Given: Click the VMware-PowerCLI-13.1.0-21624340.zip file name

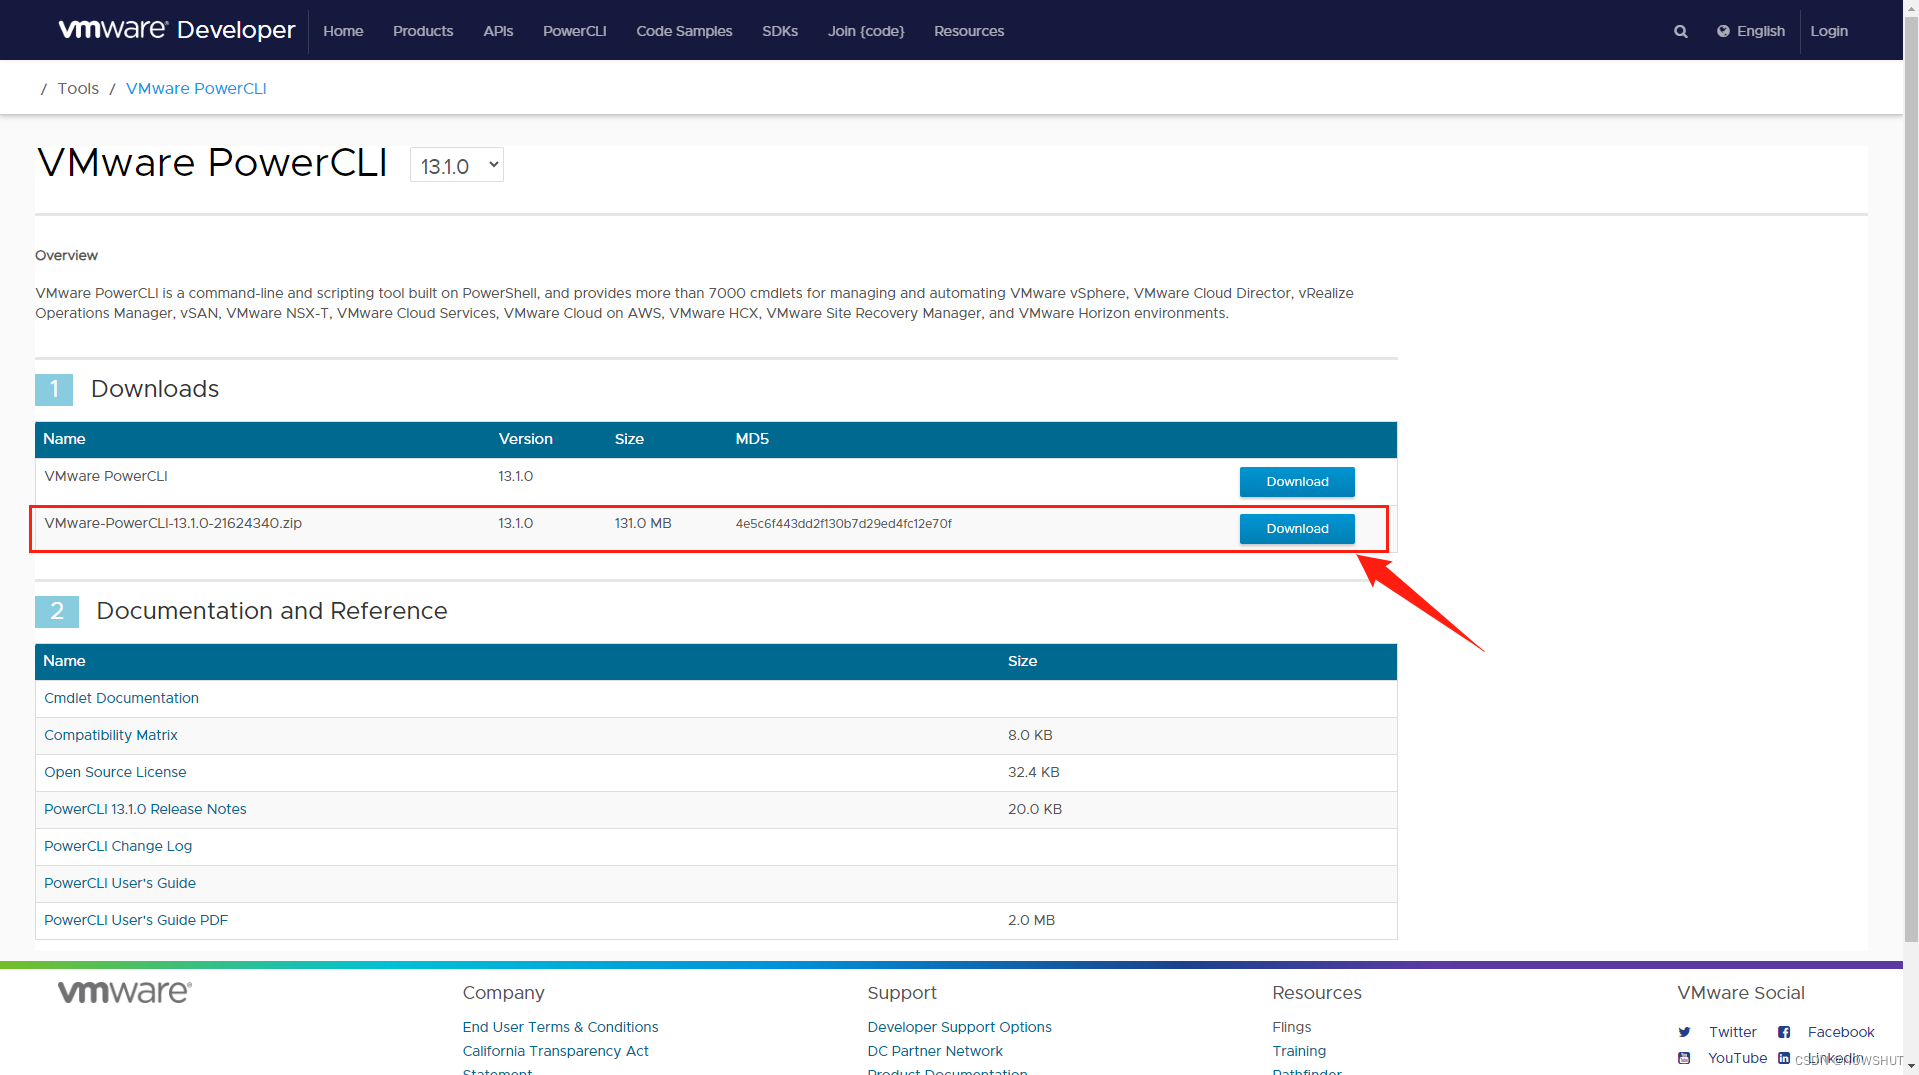Looking at the screenshot, I should coord(173,523).
